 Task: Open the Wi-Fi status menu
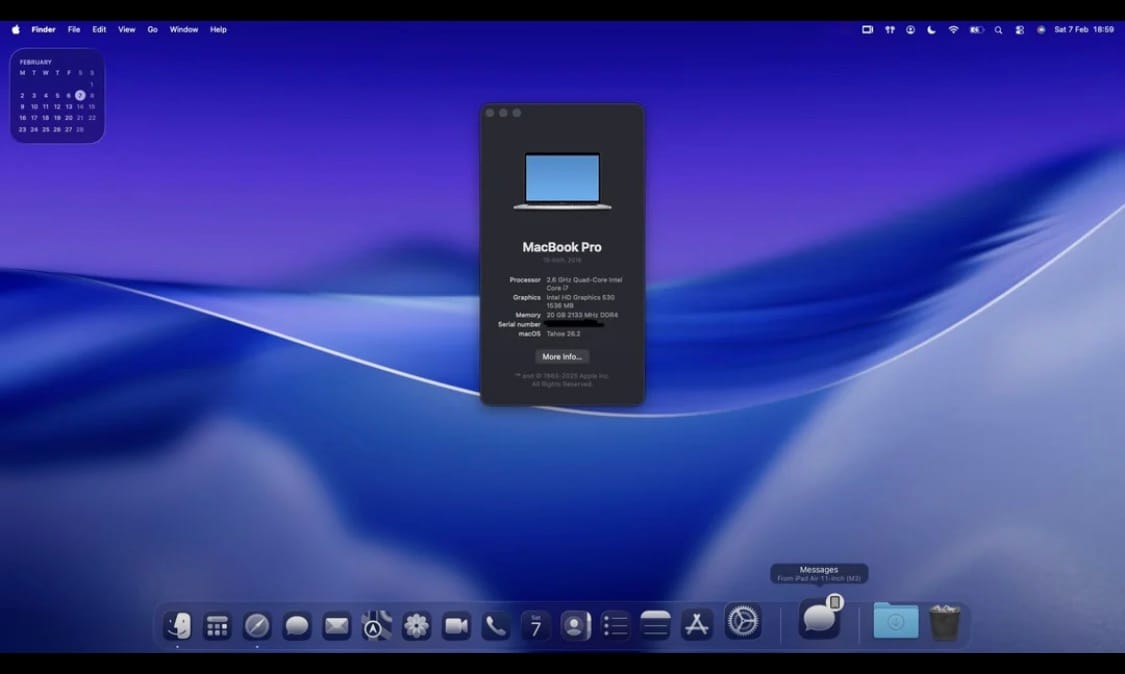[954, 29]
